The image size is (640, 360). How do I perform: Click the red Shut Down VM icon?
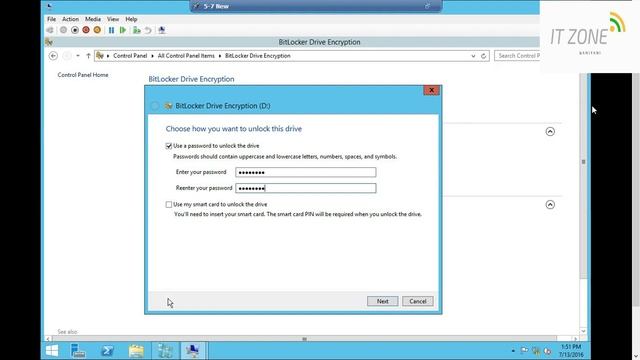tap(86, 30)
